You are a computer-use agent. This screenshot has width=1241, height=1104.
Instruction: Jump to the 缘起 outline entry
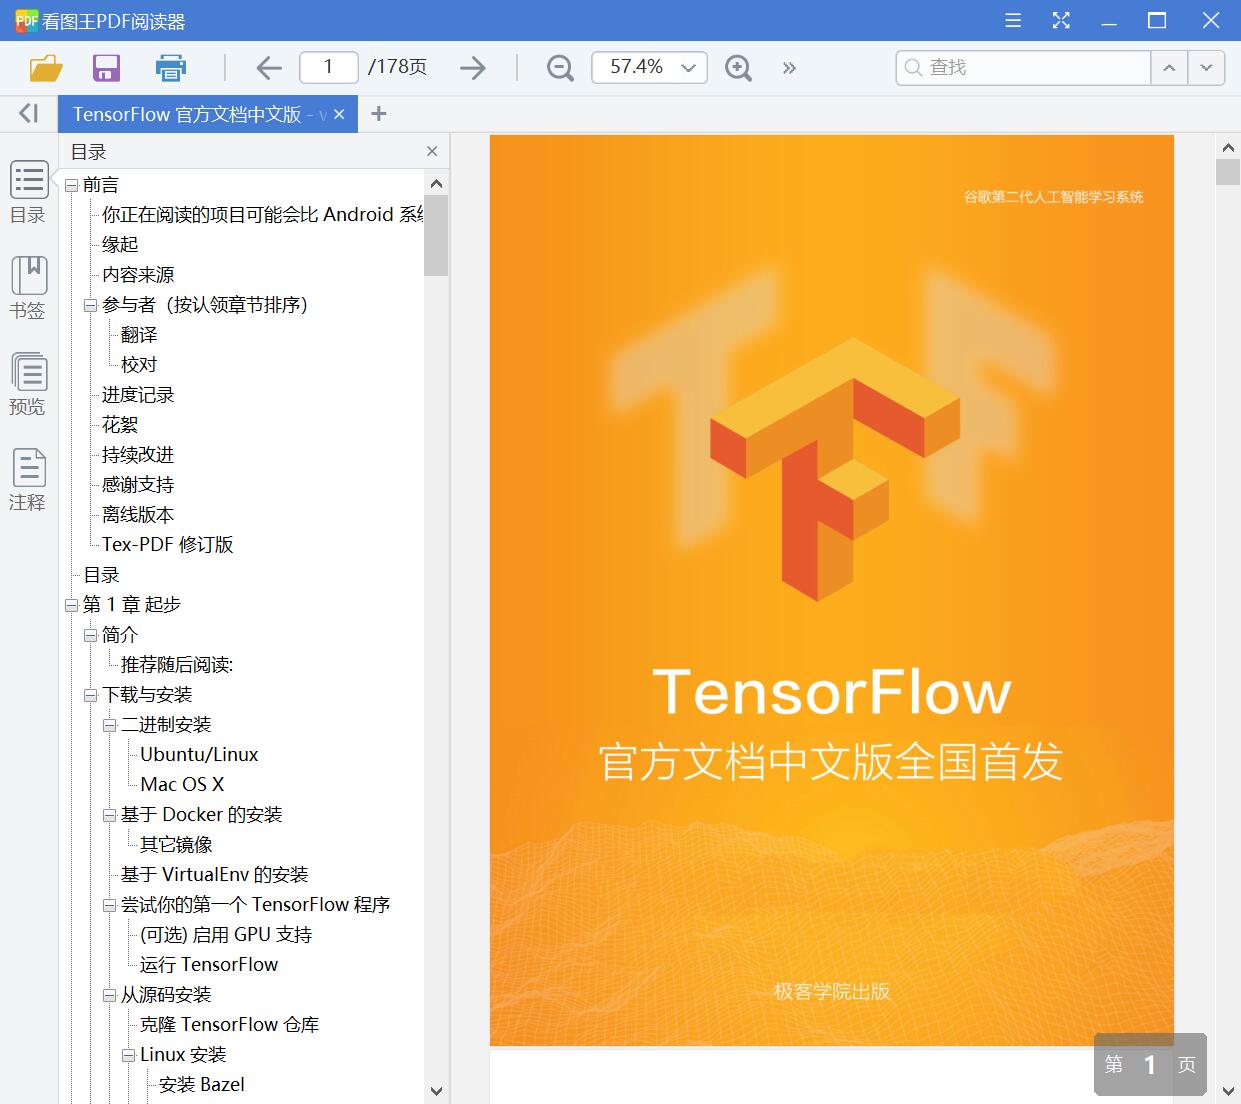click(120, 244)
